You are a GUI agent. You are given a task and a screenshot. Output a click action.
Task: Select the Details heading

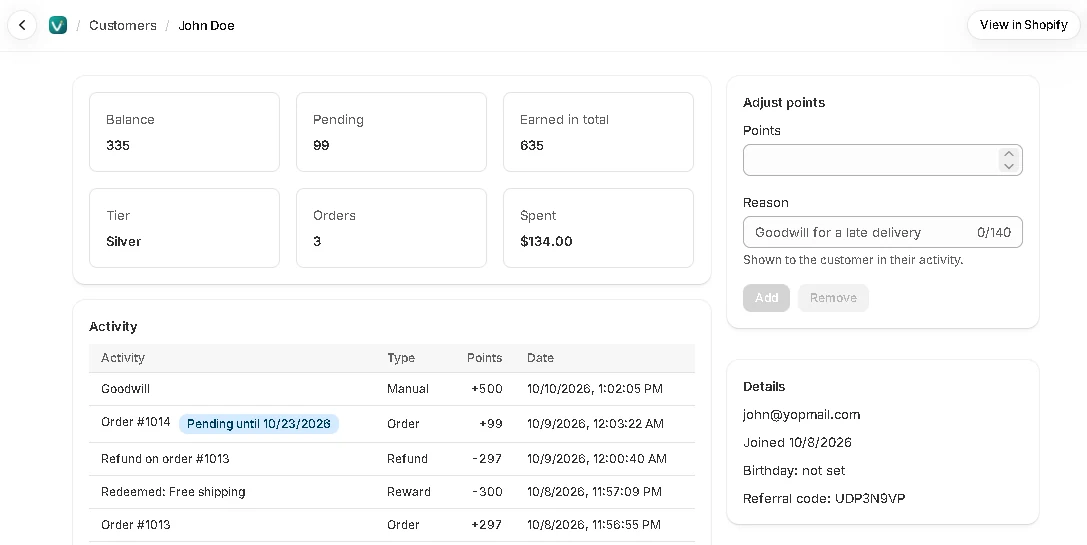tap(764, 387)
